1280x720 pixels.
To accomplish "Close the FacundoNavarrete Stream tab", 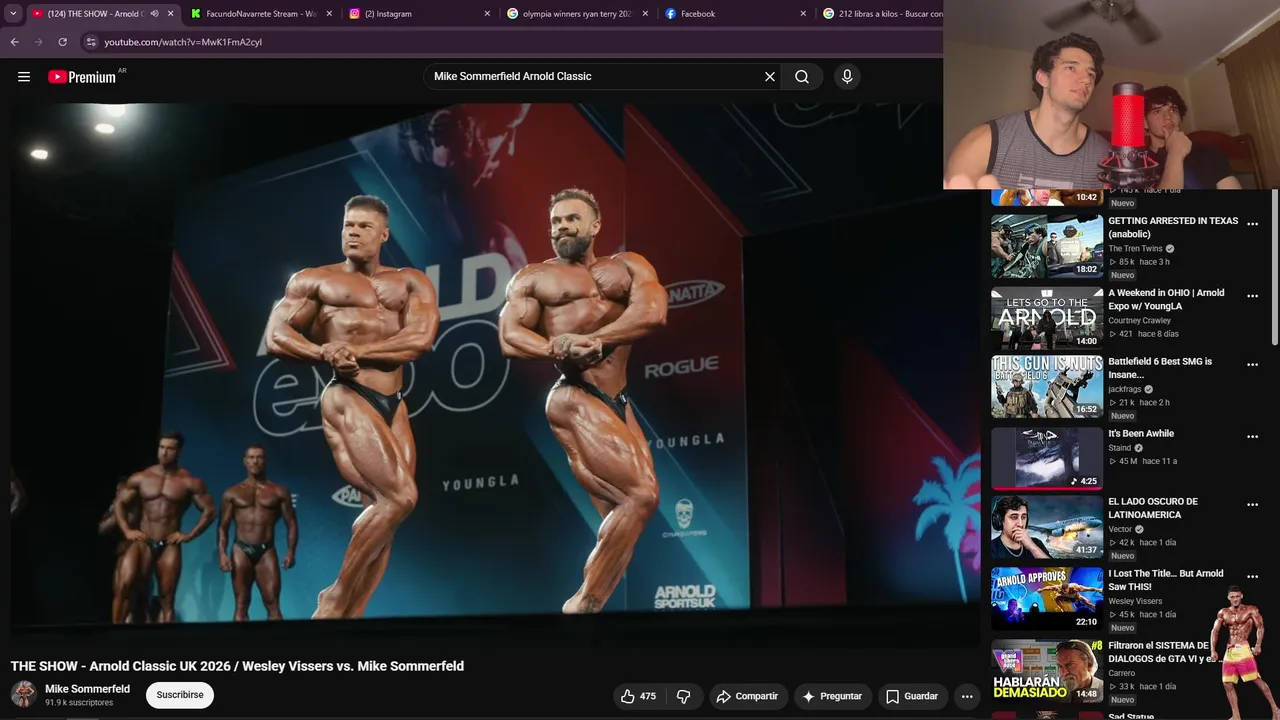I will [x=329, y=14].
